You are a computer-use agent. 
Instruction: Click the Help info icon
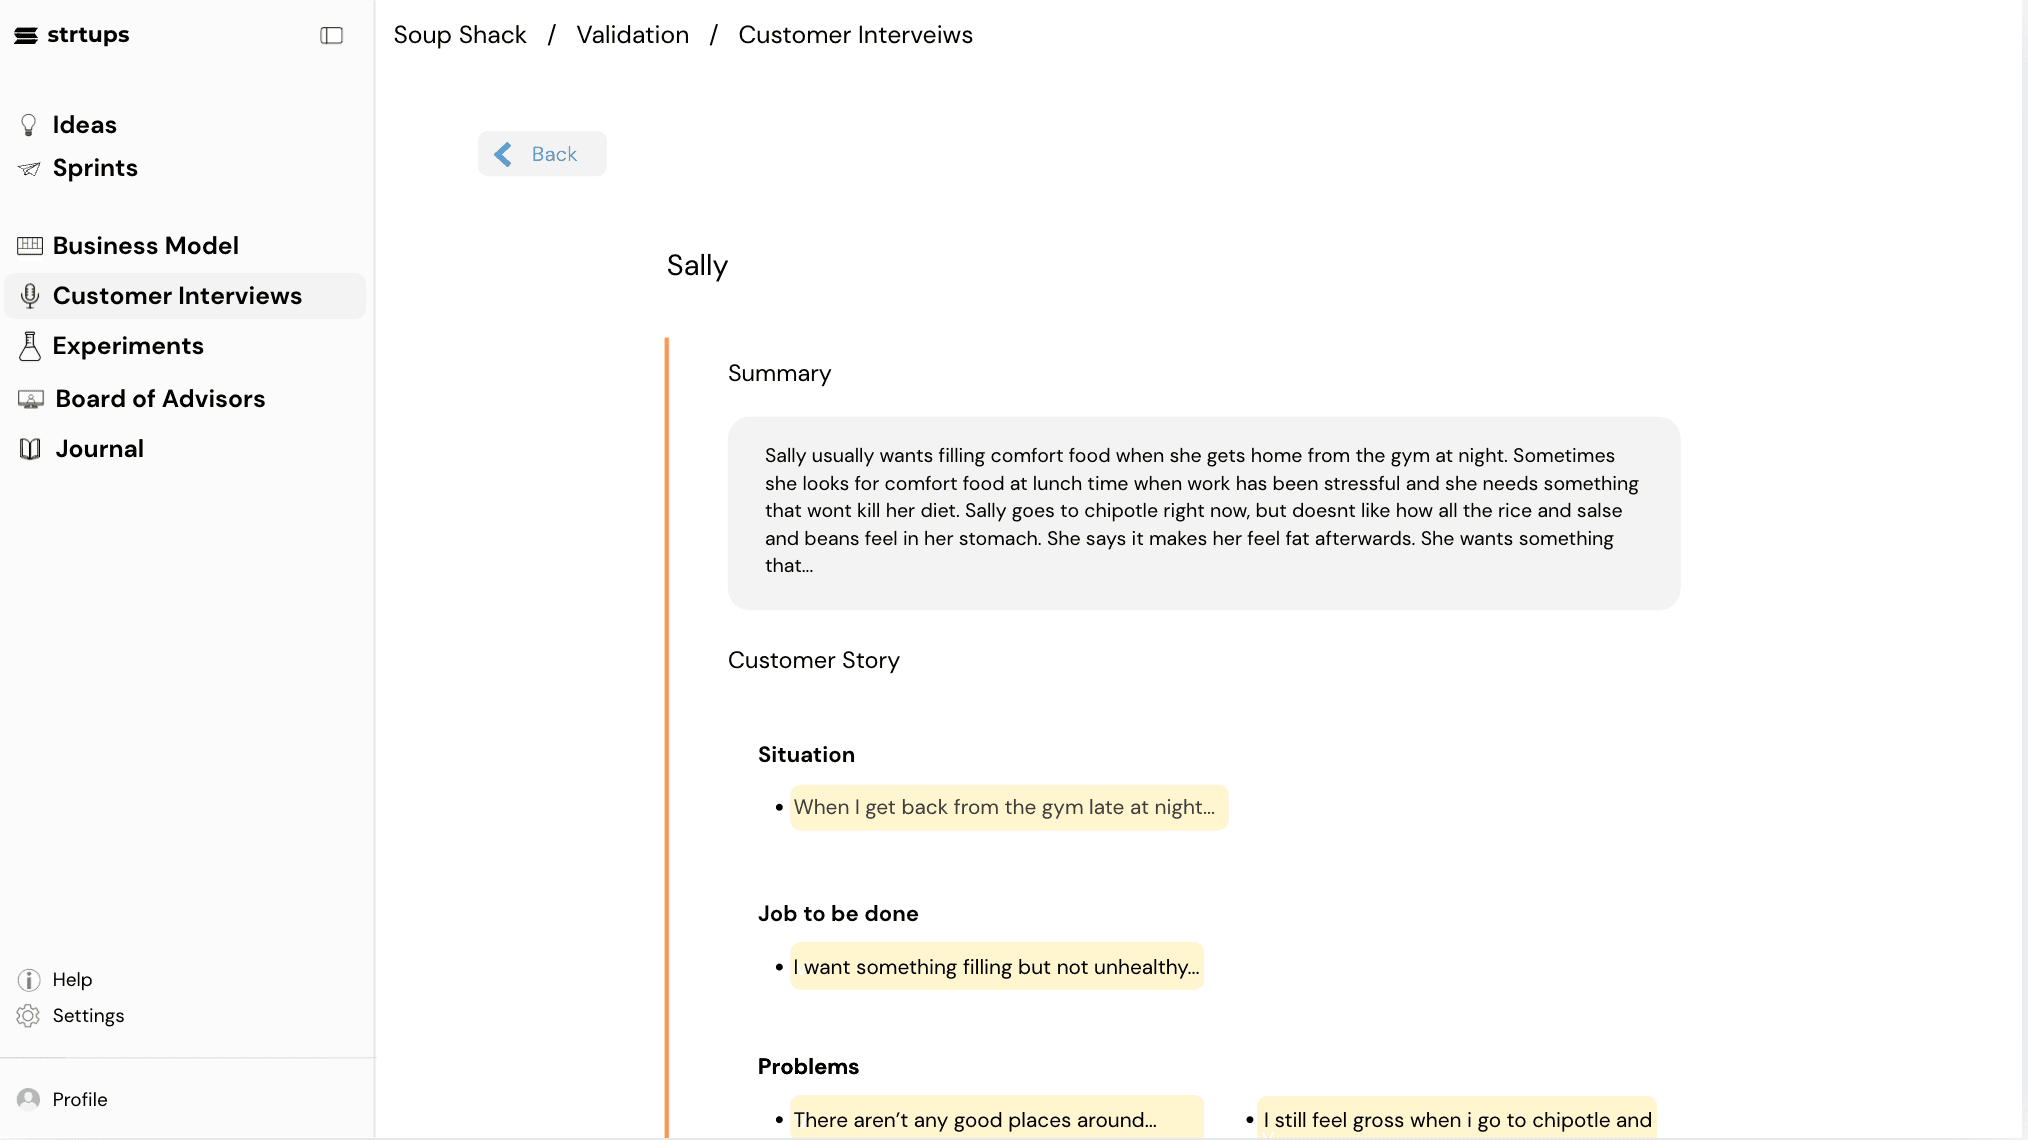[28, 979]
